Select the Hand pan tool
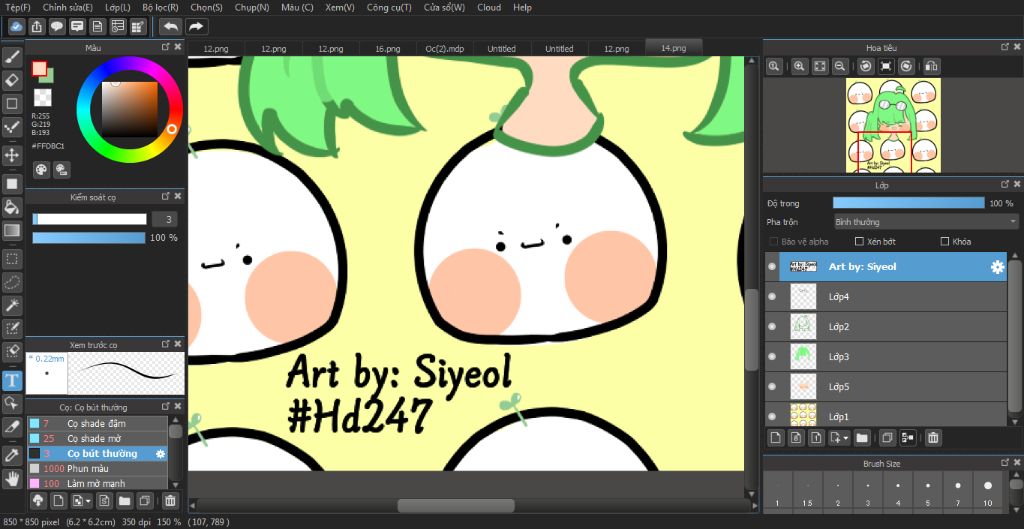Viewport: 1024px width, 529px height. point(13,478)
